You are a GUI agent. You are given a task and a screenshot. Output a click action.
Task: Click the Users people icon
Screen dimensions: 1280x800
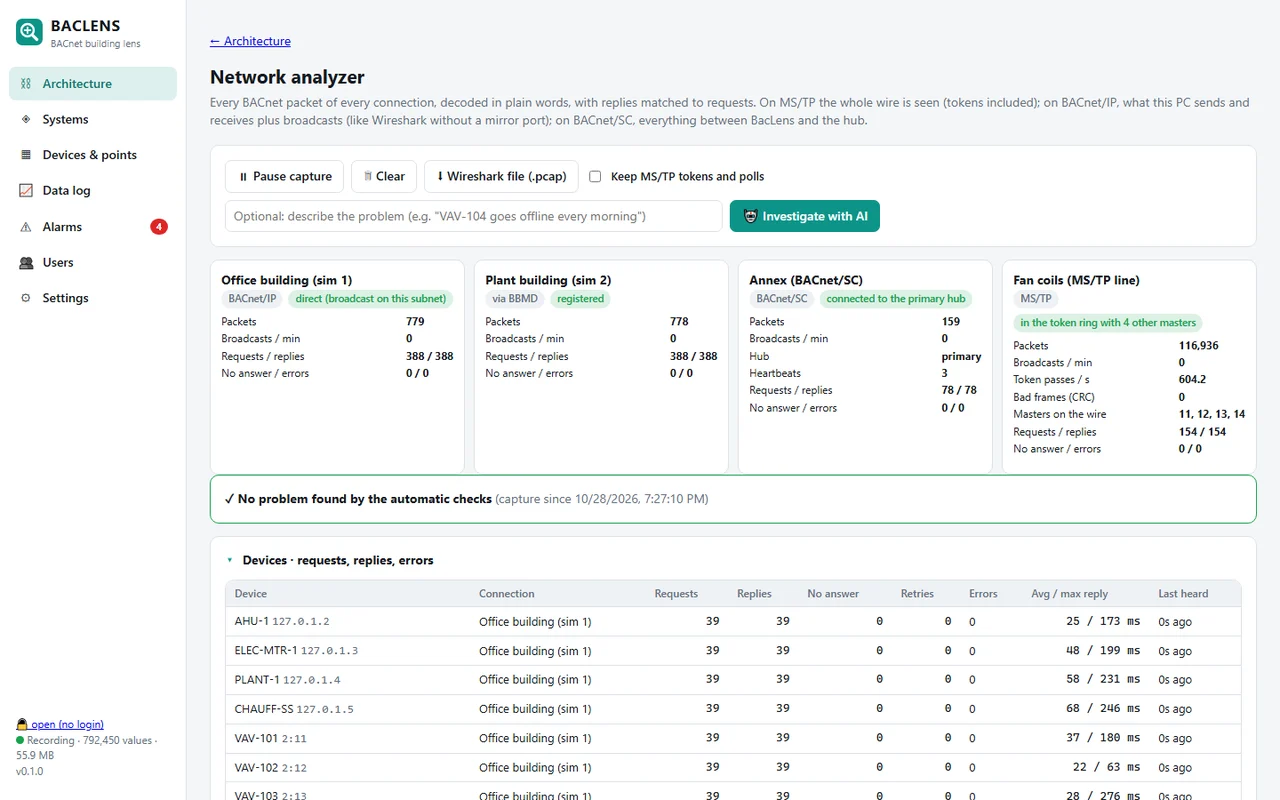coord(26,262)
